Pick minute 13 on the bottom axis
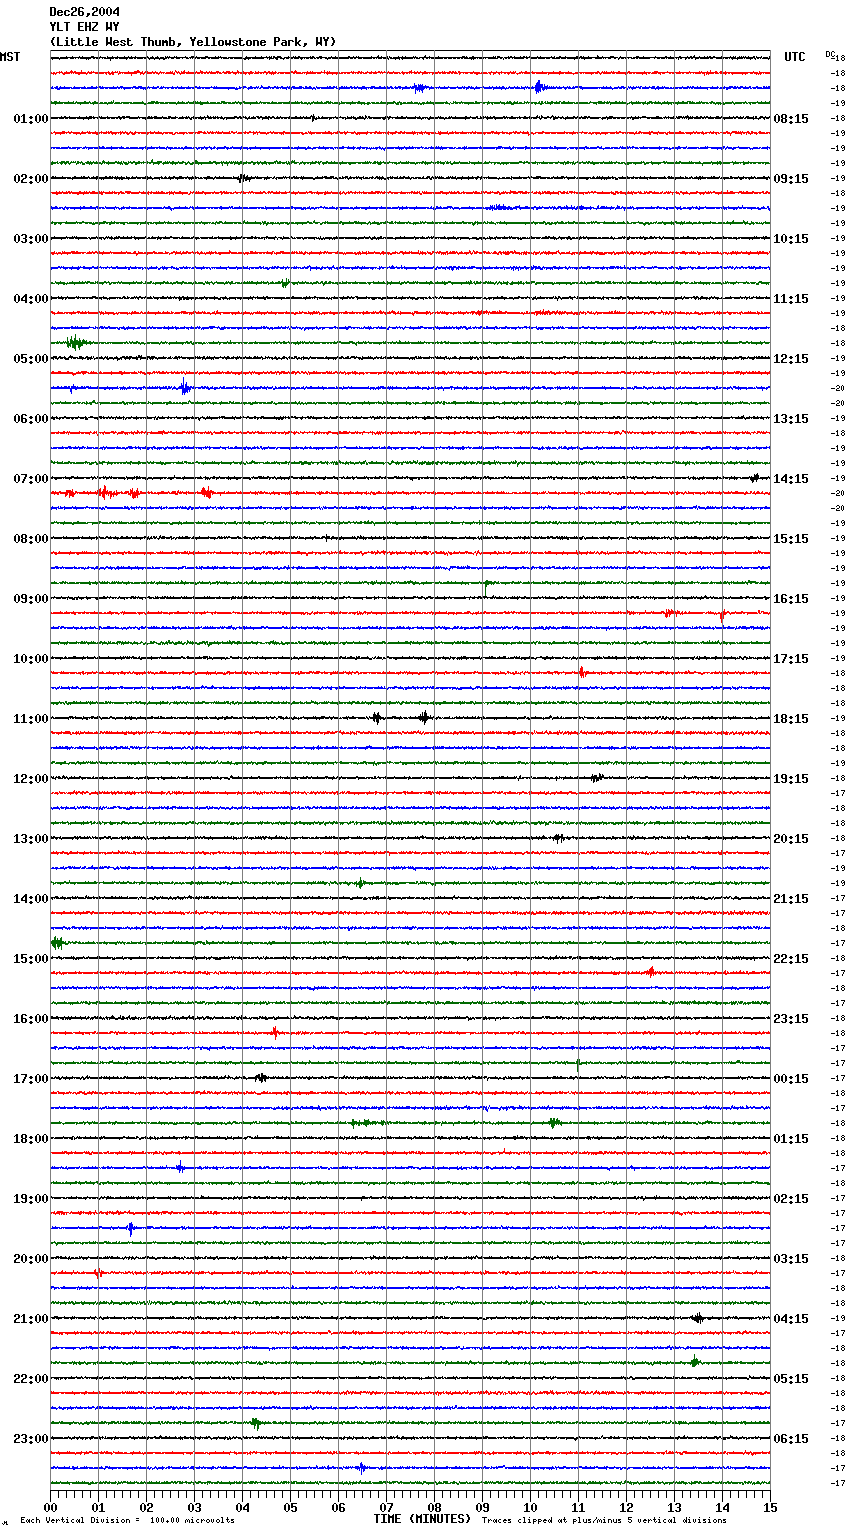Image resolution: width=850 pixels, height=1534 pixels. click(674, 1507)
